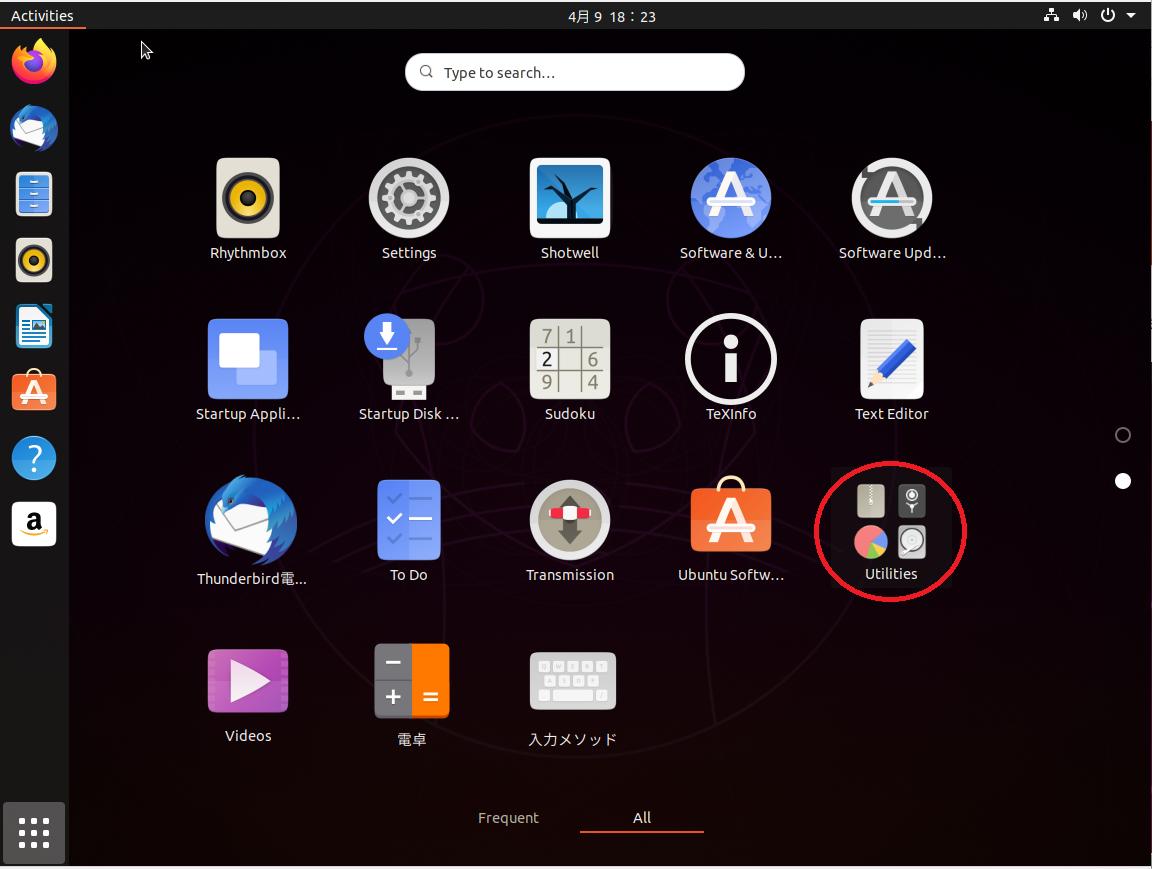Start the Sudoku game

569,369
